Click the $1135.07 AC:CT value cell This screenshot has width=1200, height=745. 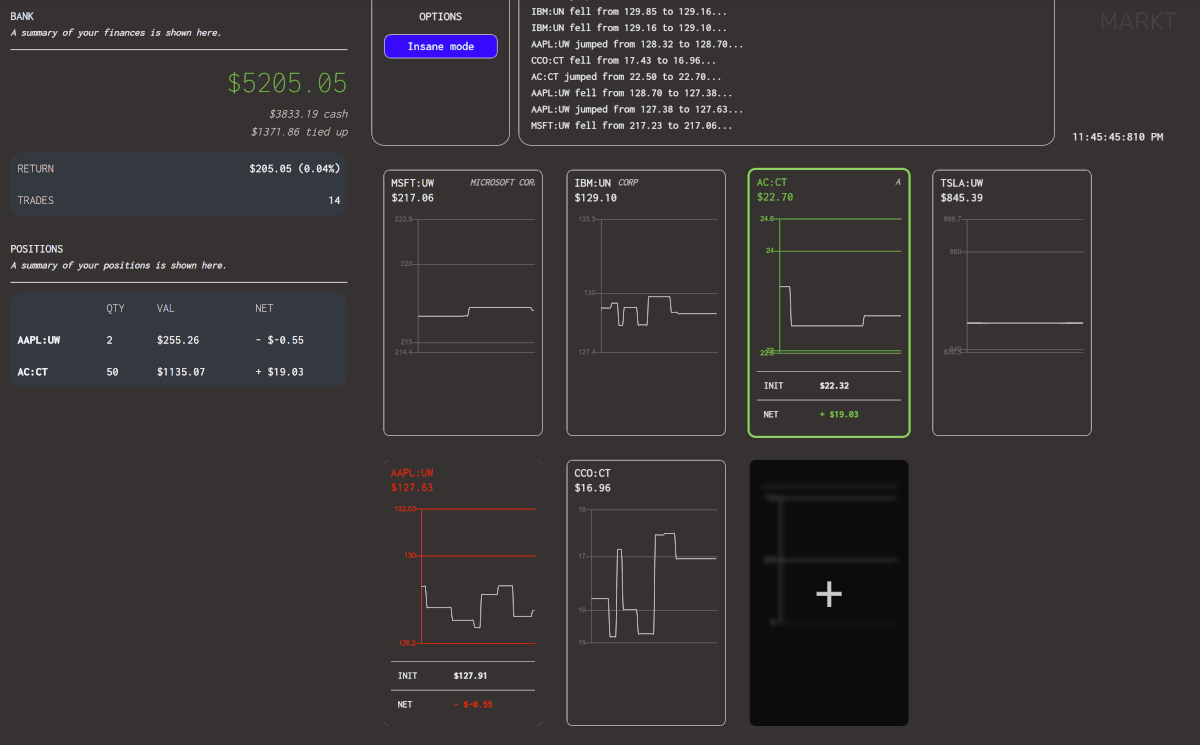pyautogui.click(x=181, y=371)
